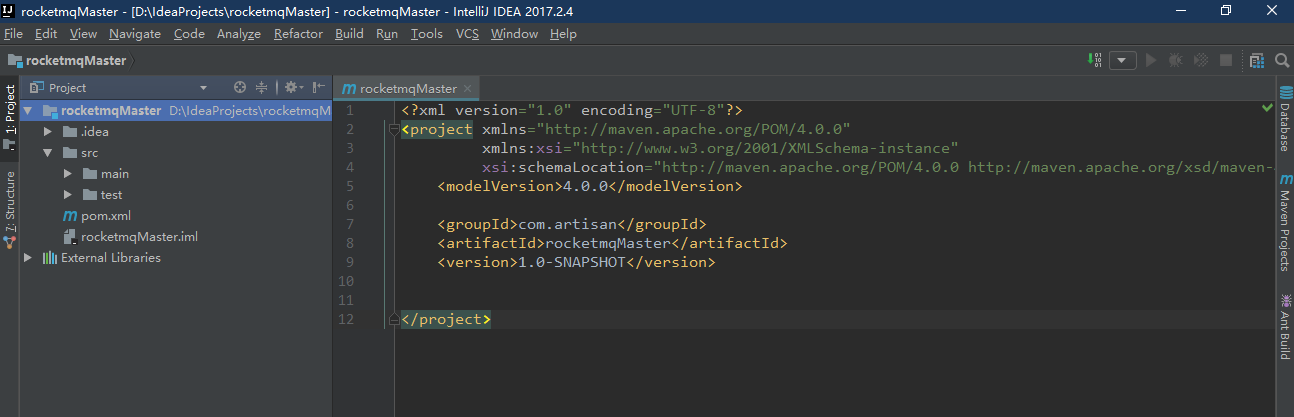
Task: Select the main folder row
Action: click(176, 174)
